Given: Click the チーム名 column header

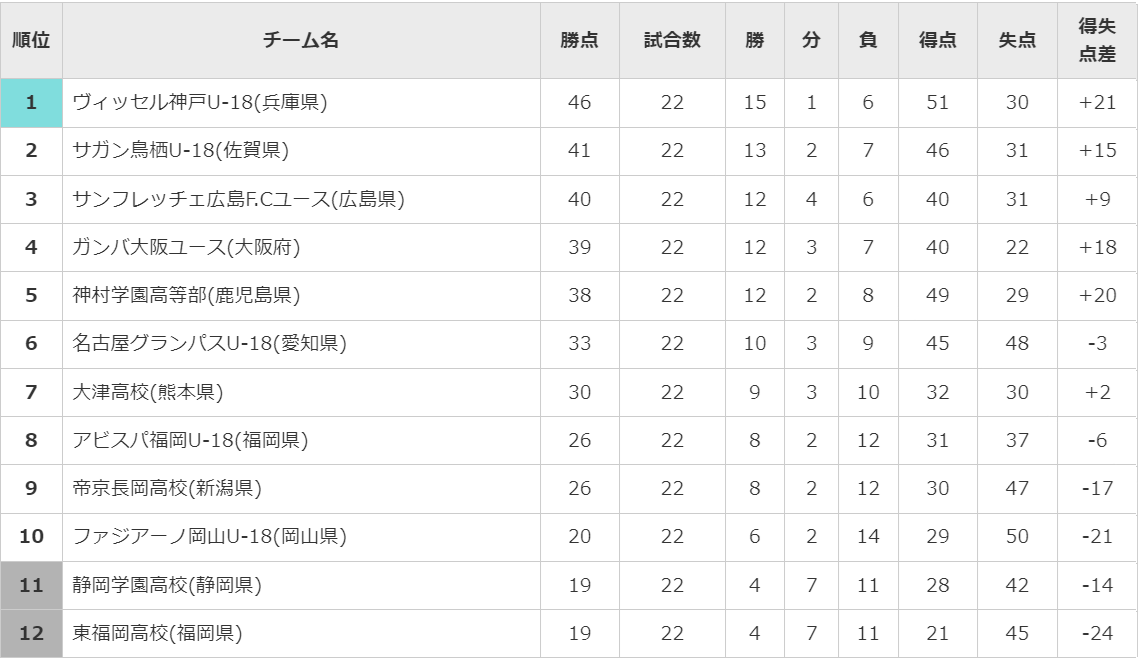Looking at the screenshot, I should click(x=301, y=40).
